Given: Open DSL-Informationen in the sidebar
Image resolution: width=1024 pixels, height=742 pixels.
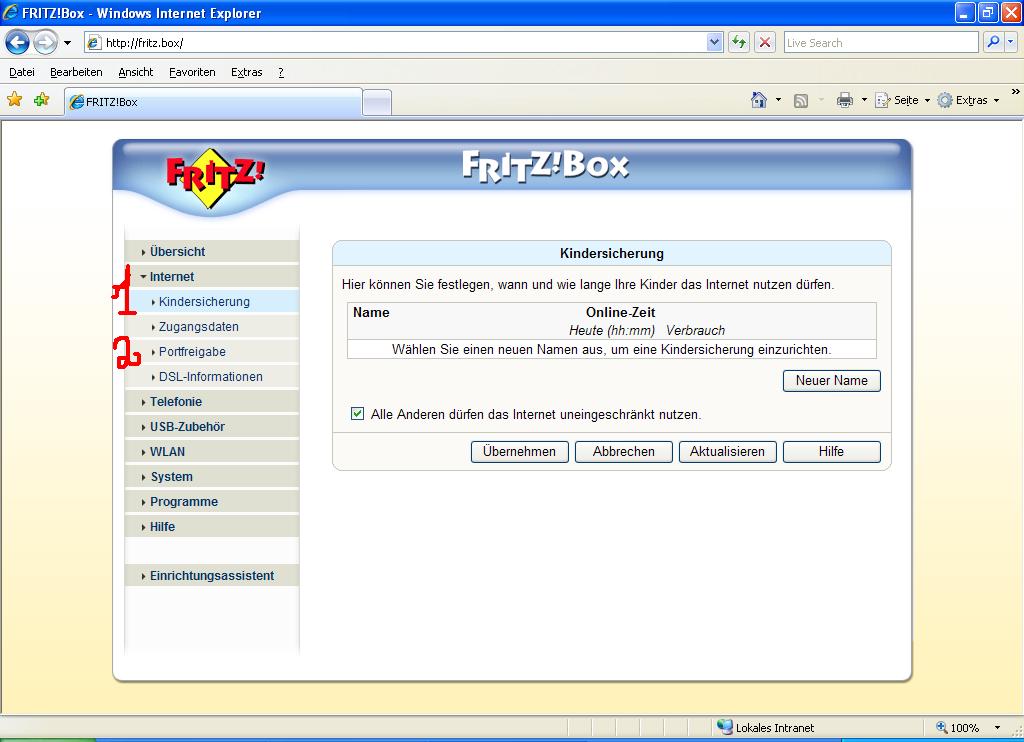Looking at the screenshot, I should (x=212, y=377).
